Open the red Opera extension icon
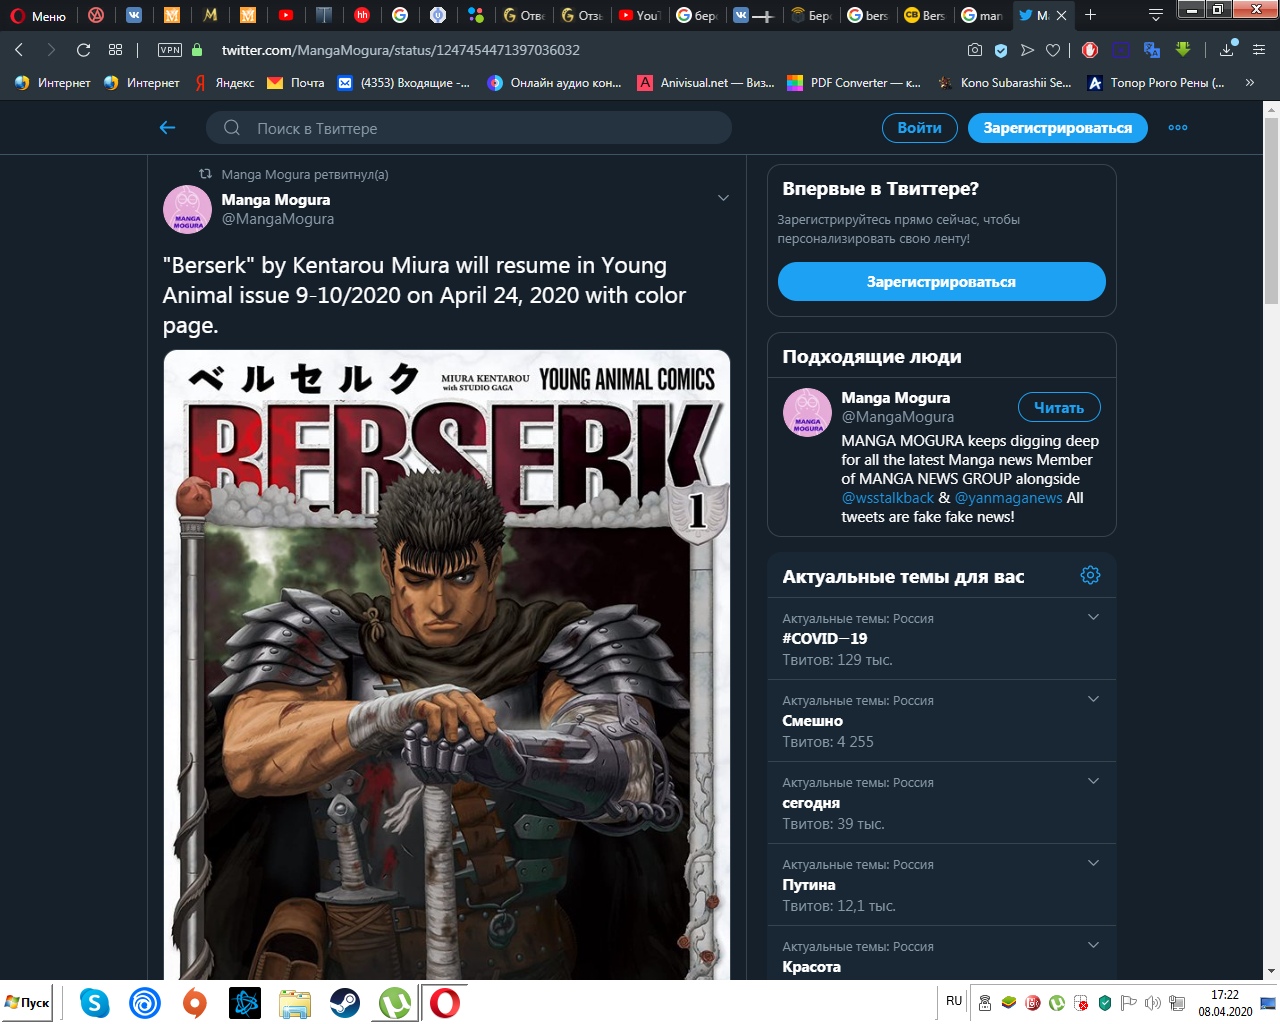Image resolution: width=1280 pixels, height=1024 pixels. 1090,49
